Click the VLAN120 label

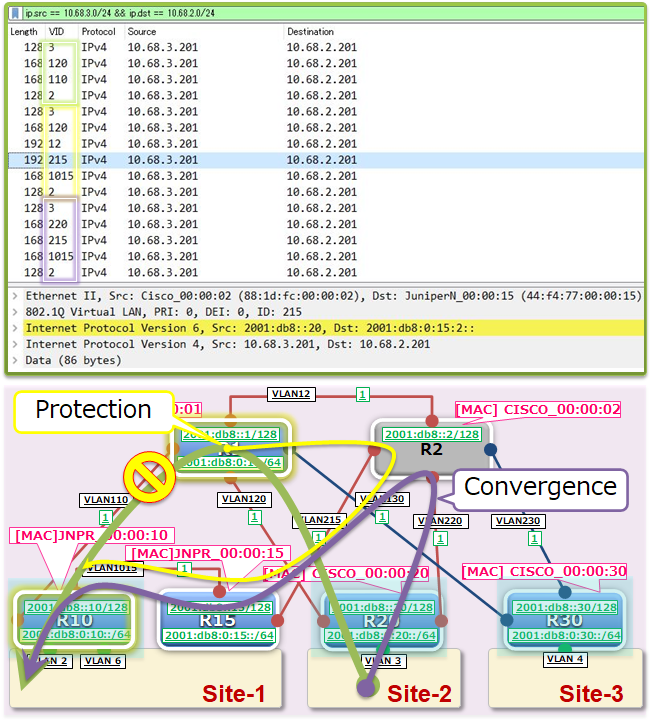tap(244, 499)
